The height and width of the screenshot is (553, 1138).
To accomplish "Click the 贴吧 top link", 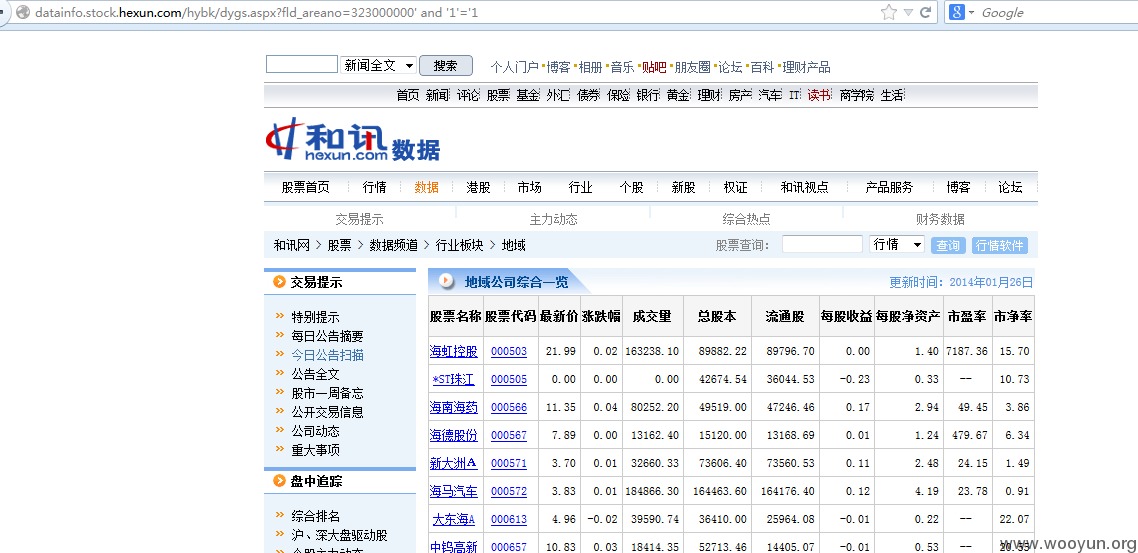I will 654,67.
